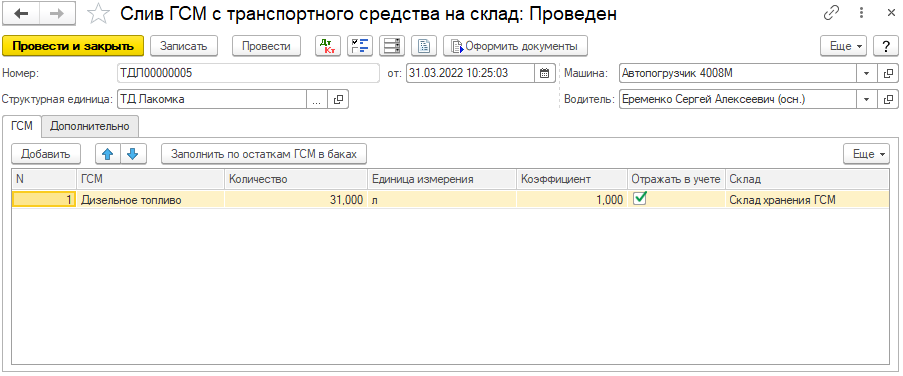Open Машина record with open-form icon
903x376 pixels.
click(887, 73)
